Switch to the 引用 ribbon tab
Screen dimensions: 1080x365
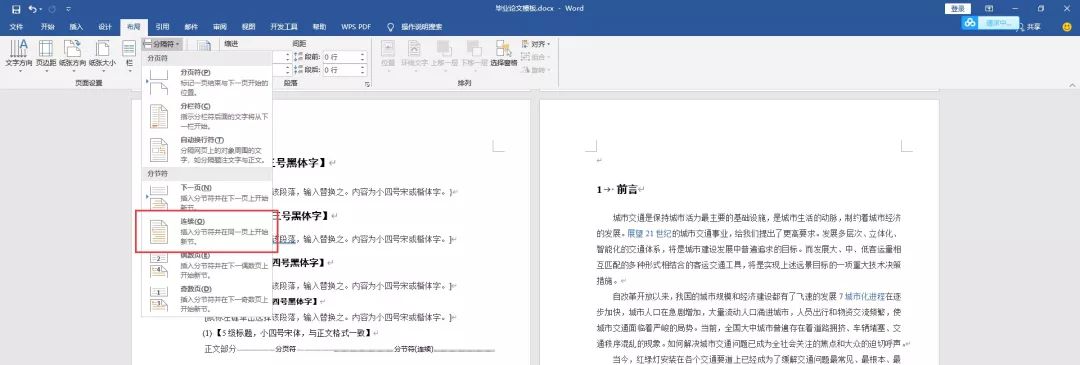pos(162,27)
